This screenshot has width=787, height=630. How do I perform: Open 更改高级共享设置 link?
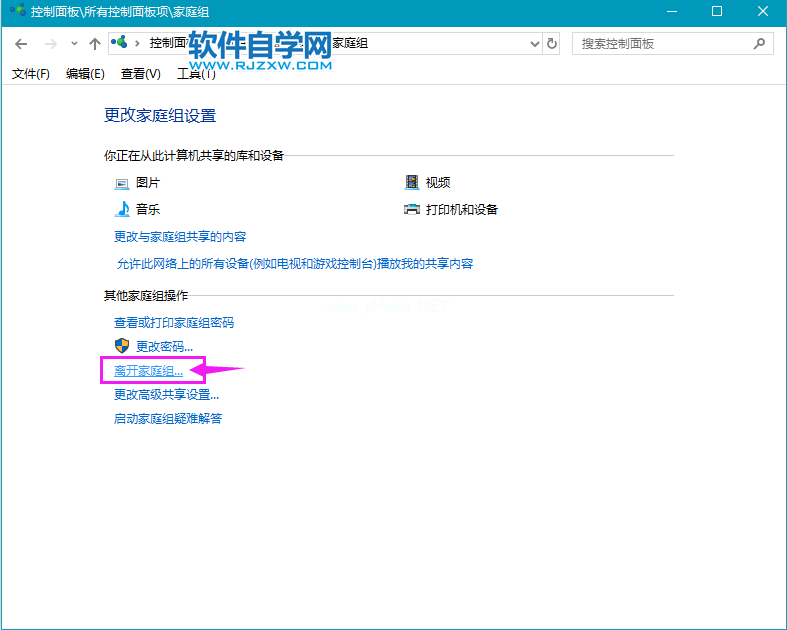166,395
